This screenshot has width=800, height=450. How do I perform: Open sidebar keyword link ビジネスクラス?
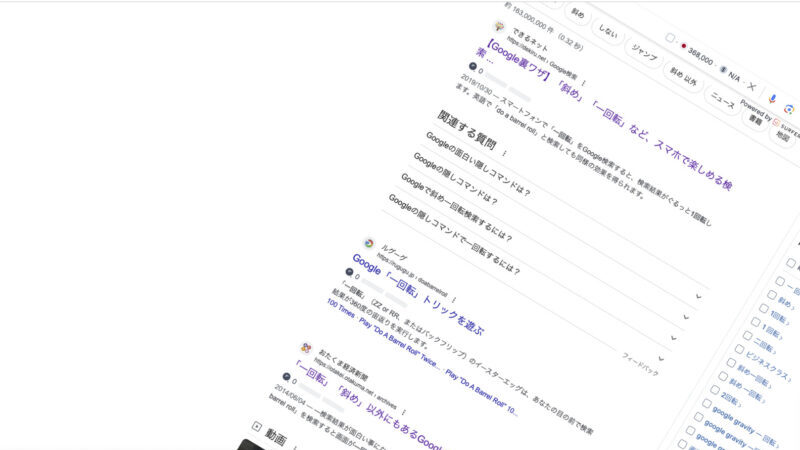pos(767,366)
